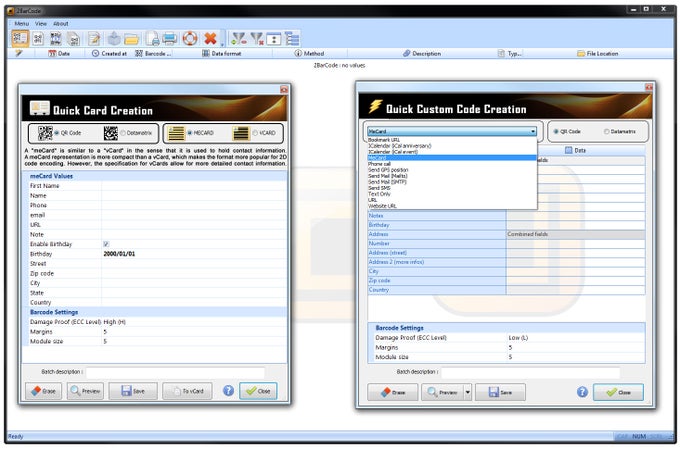Select Datamatrix radio in Quick Custom Code Creation
680x449 pixels.
607,131
